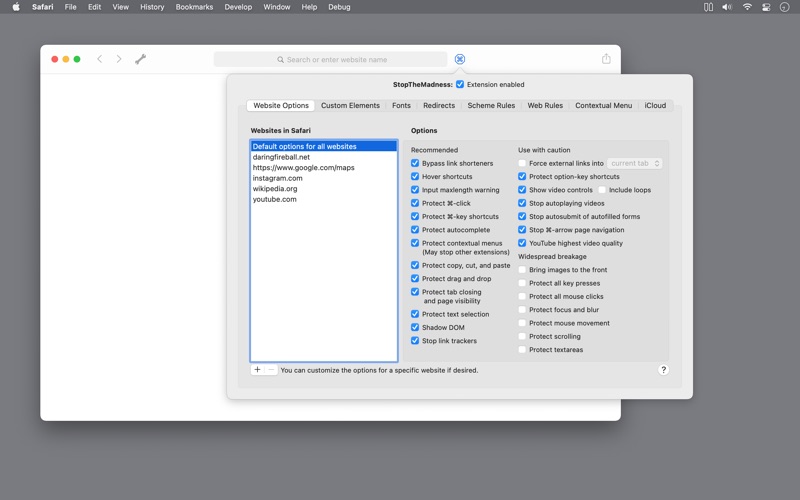Click the Wi-Fi icon in menu bar
This screenshot has height=500, width=800.
(x=747, y=7)
